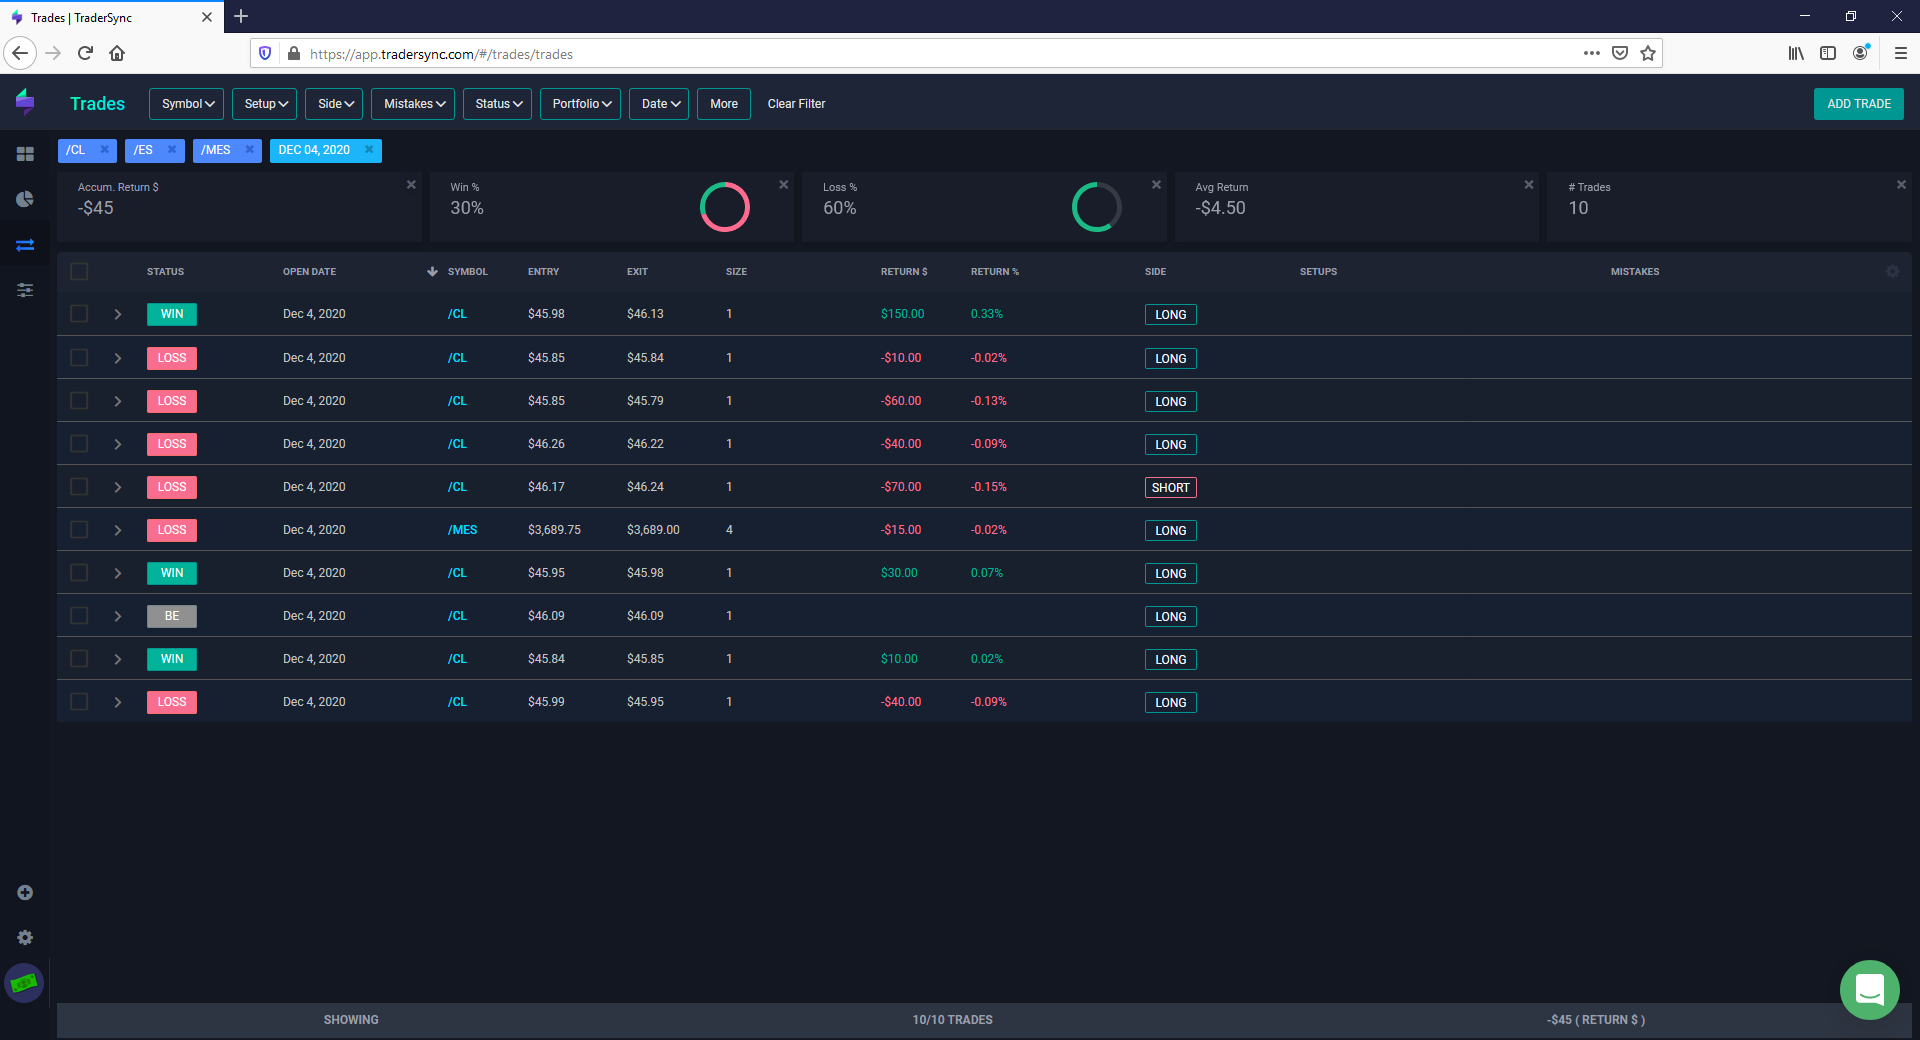Screen dimensions: 1920x1040
Task: Select the checkbox for the /MES trade
Action: [x=79, y=530]
